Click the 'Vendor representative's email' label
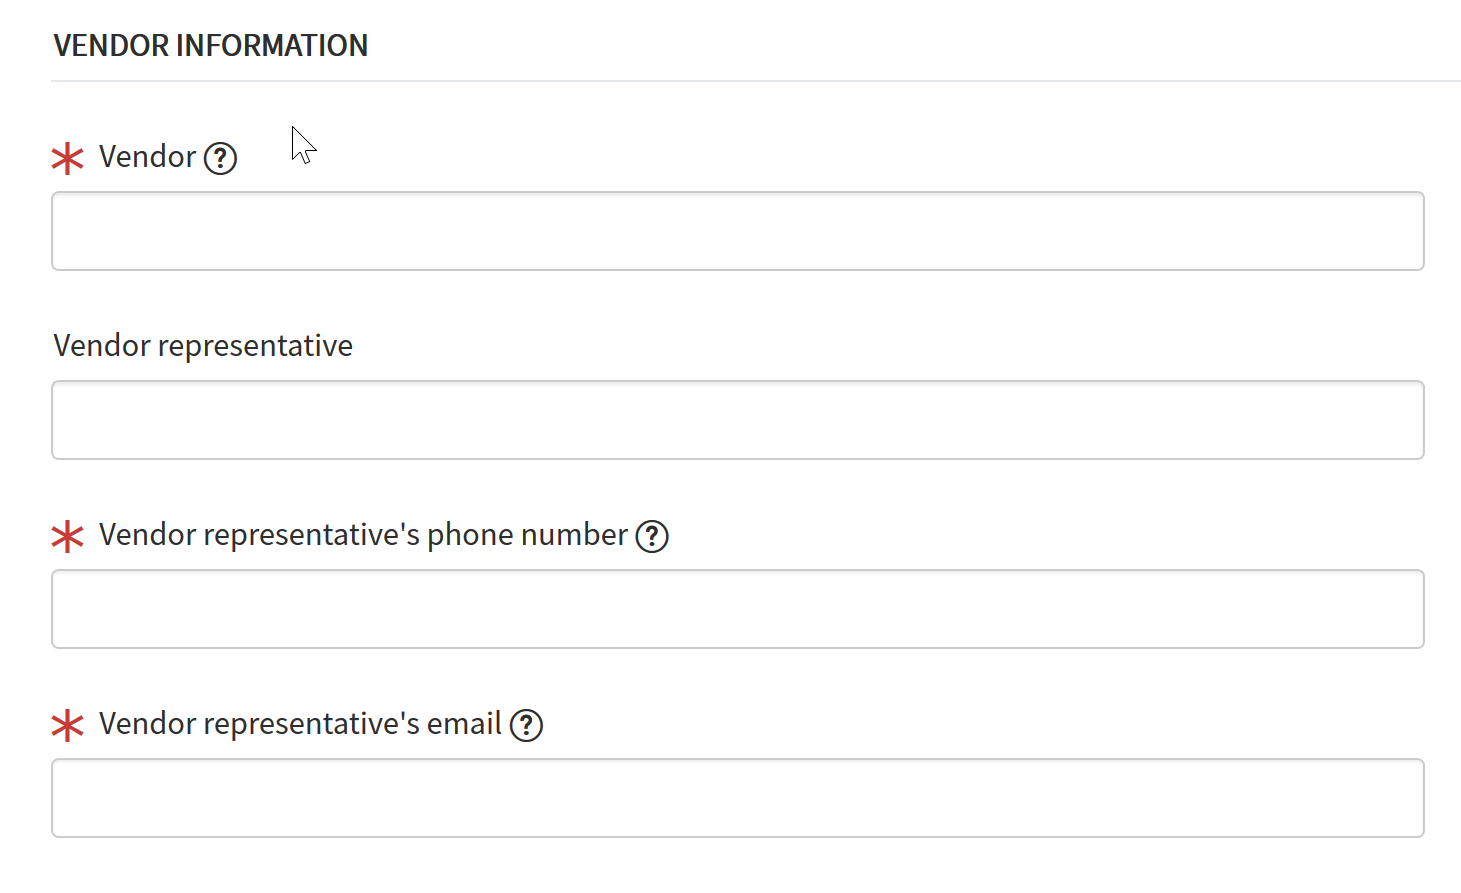 tap(300, 724)
